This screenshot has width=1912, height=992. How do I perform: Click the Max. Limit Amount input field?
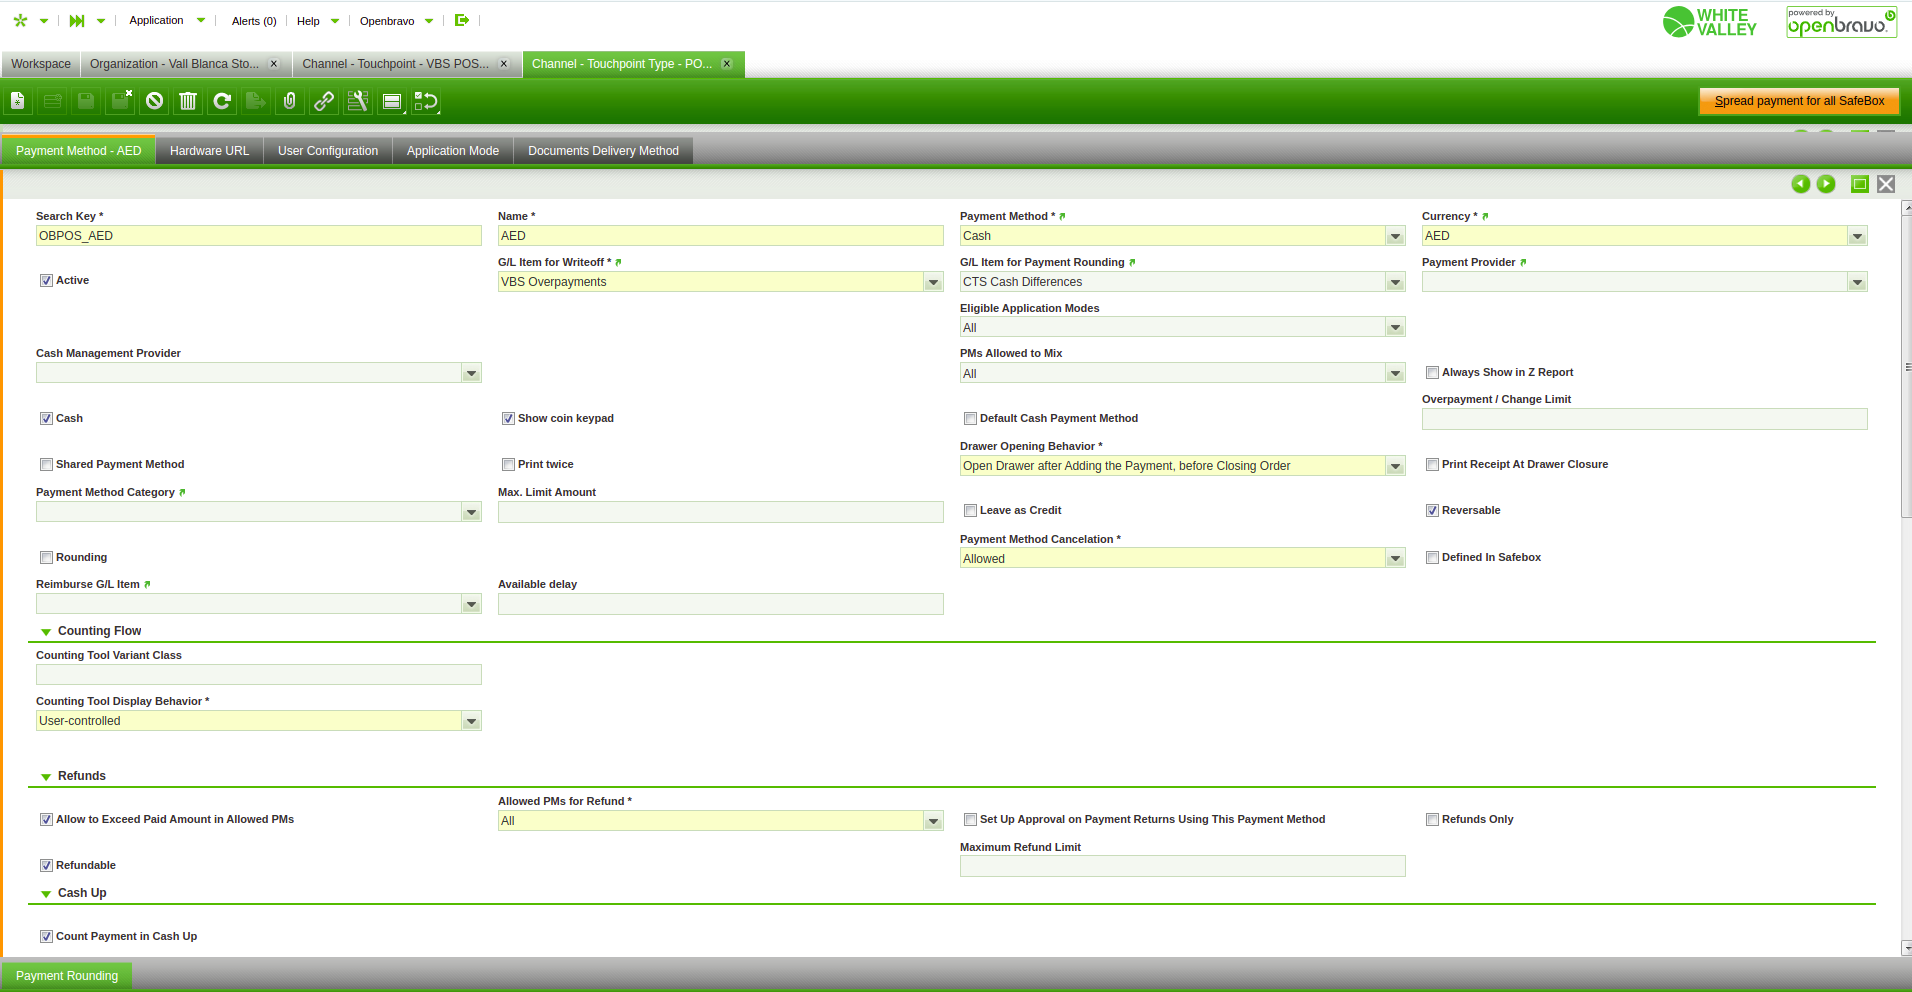[x=720, y=512]
